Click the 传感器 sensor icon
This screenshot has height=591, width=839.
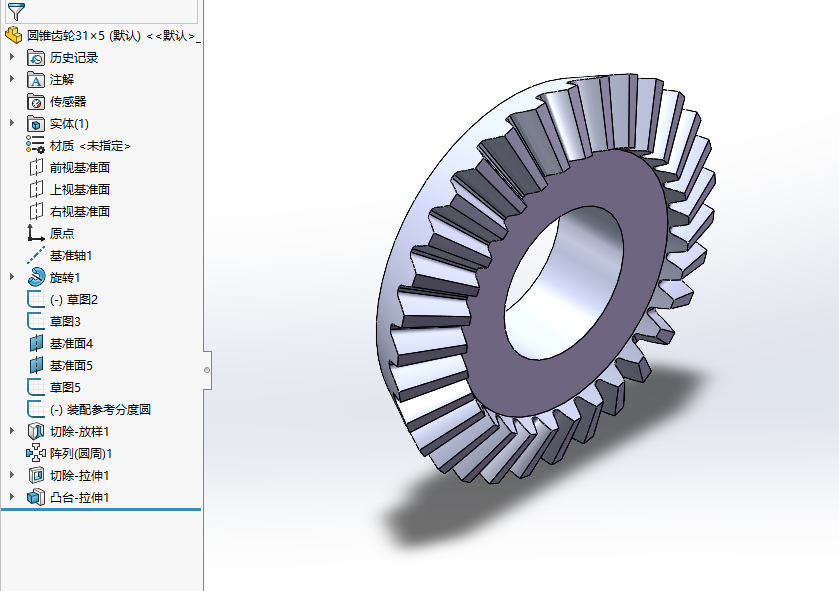click(35, 102)
